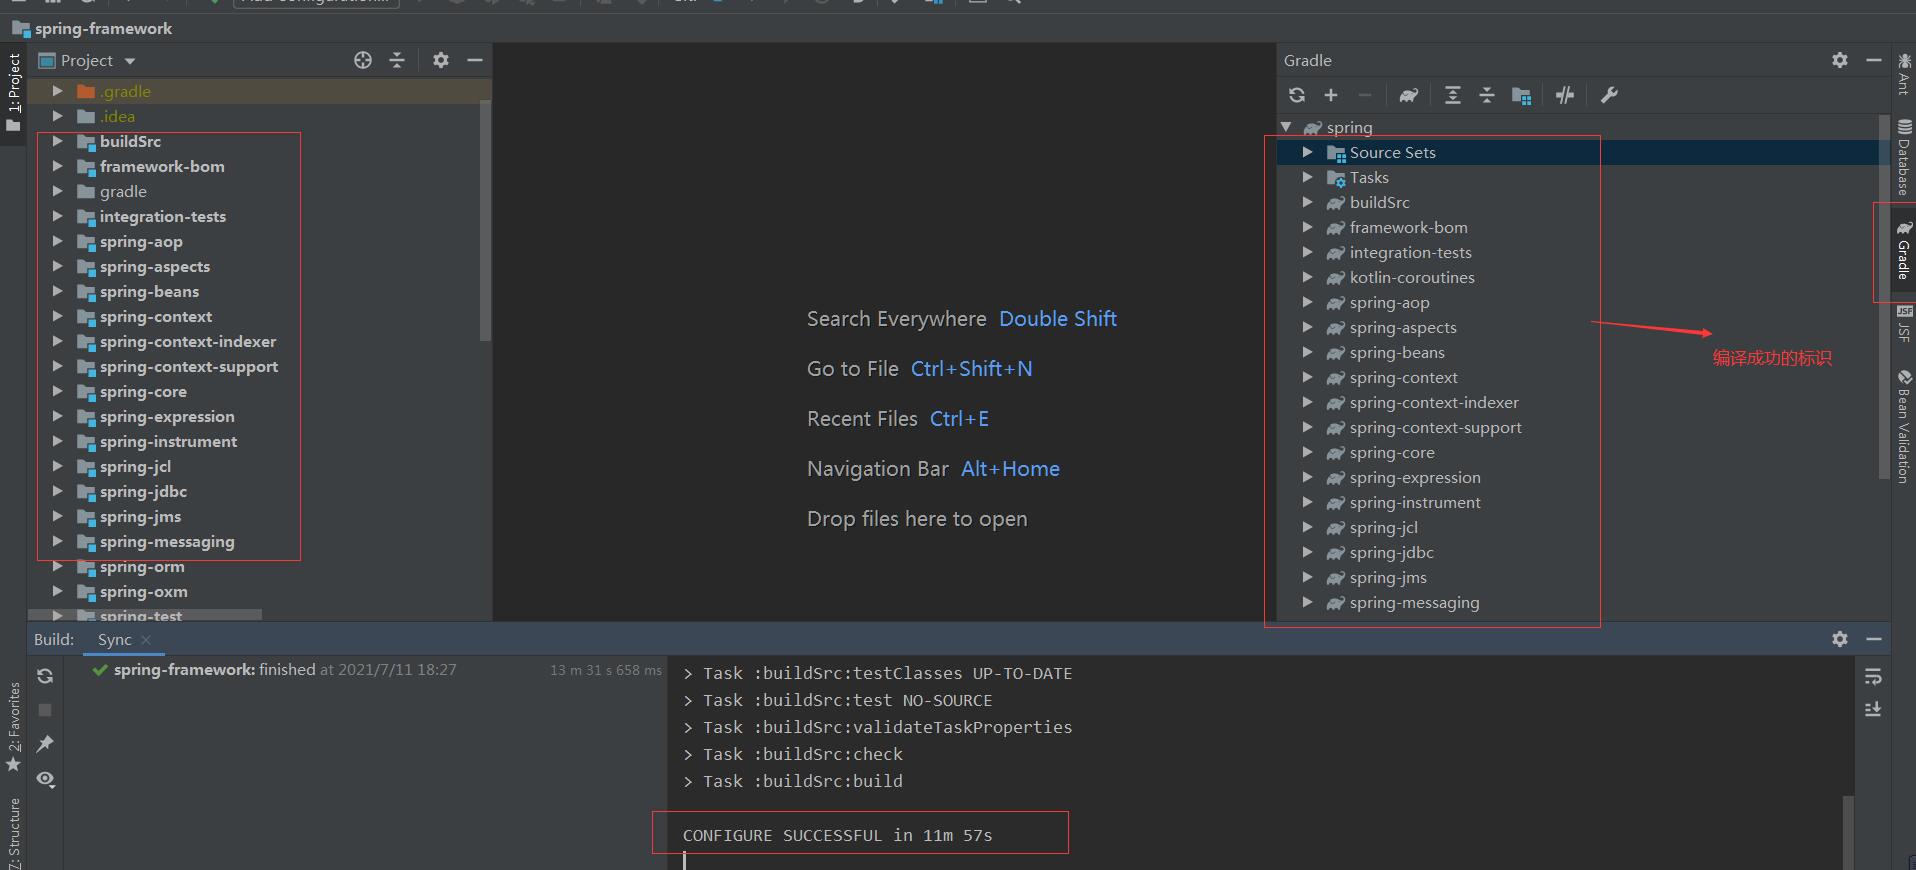Click the 'Task :buildSrc:check' output line
Screen dimensions: 1916x870
[x=793, y=754]
